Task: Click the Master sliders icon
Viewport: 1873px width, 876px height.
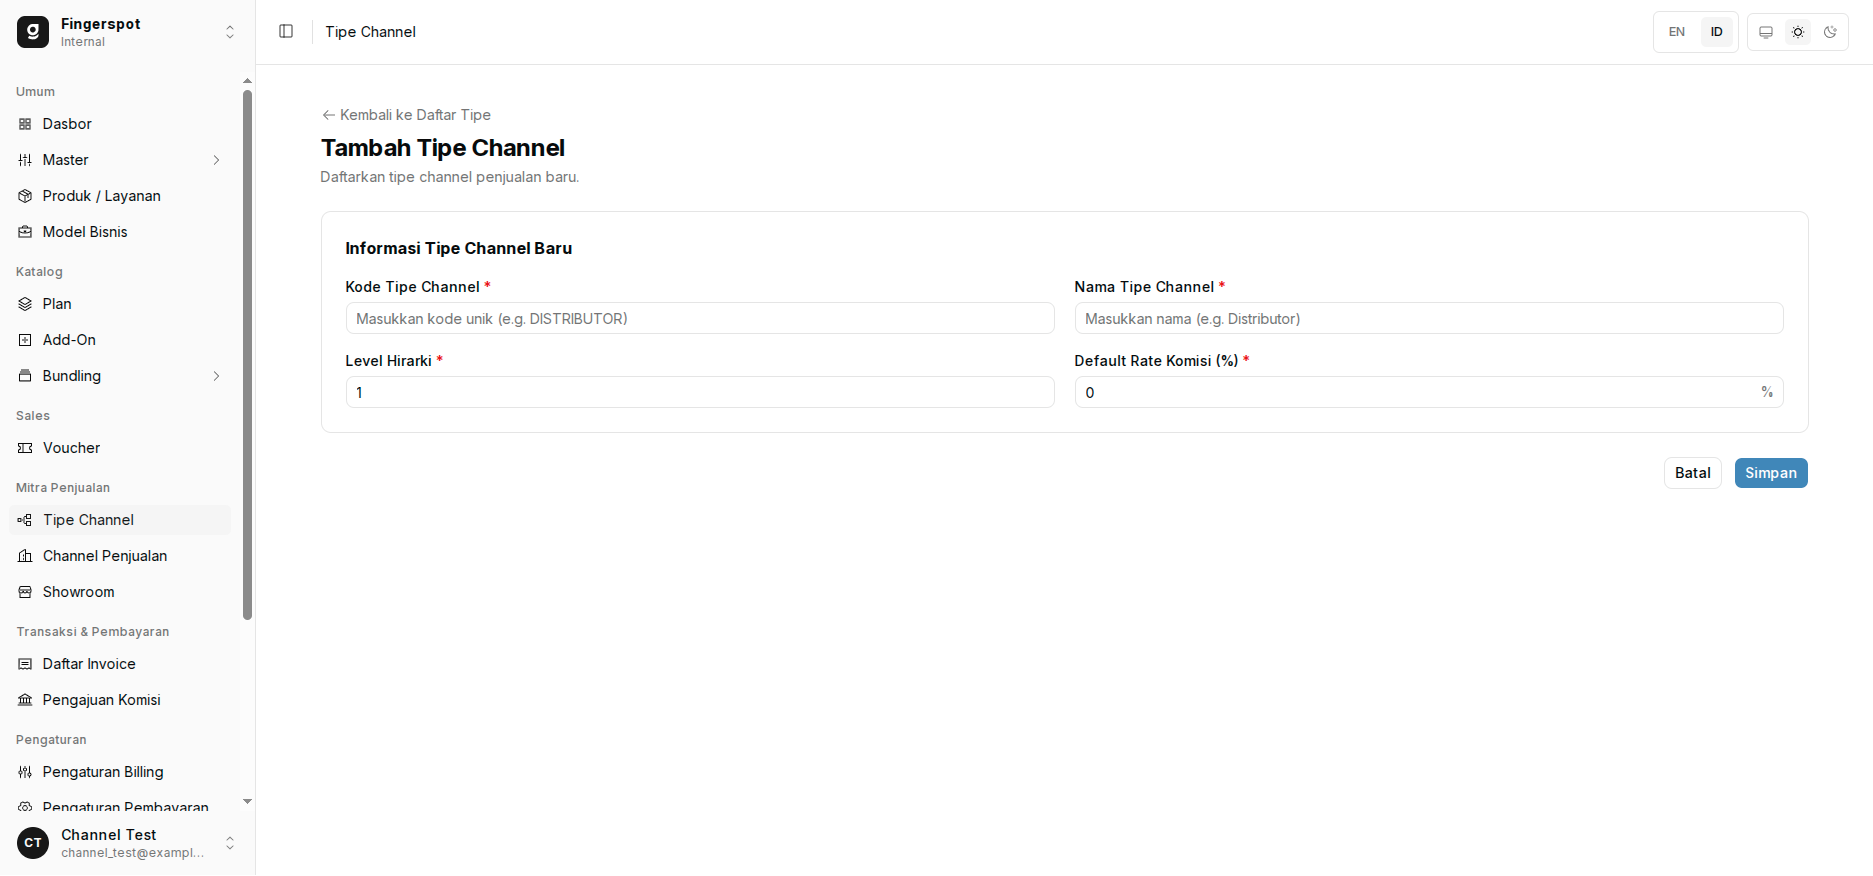Action: (x=25, y=160)
